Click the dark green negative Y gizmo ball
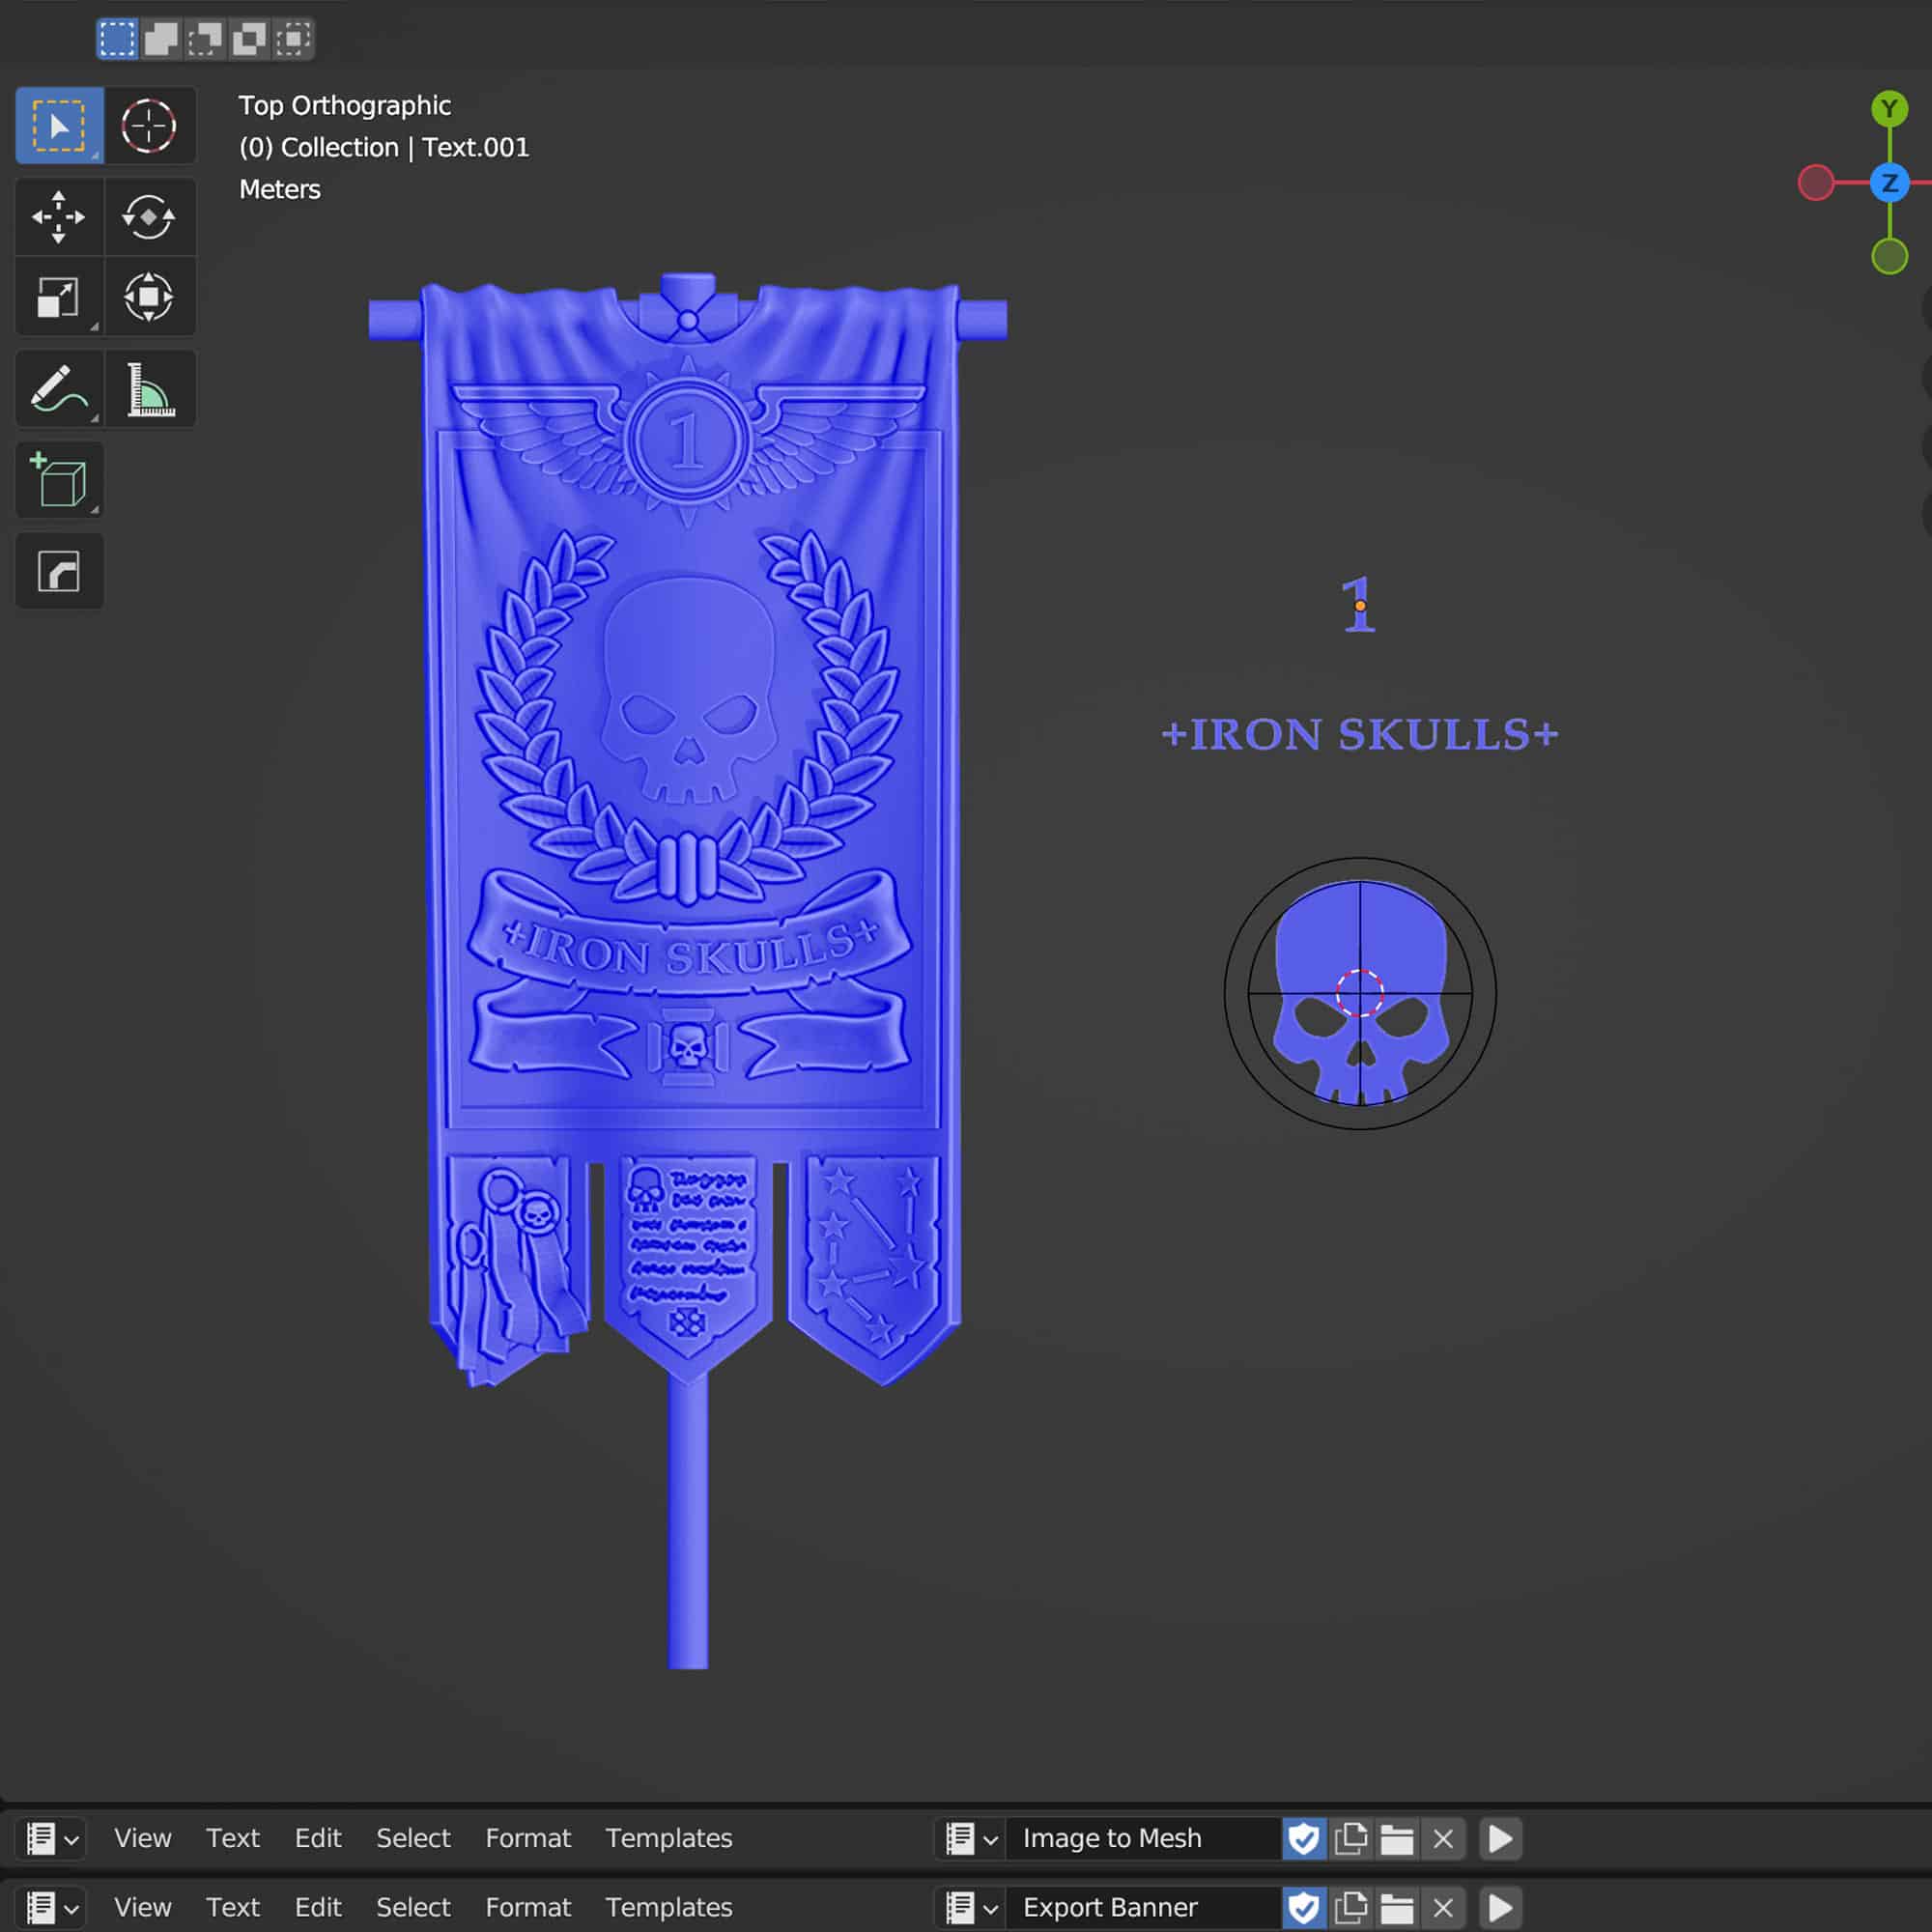This screenshot has width=1932, height=1932. (x=1889, y=256)
